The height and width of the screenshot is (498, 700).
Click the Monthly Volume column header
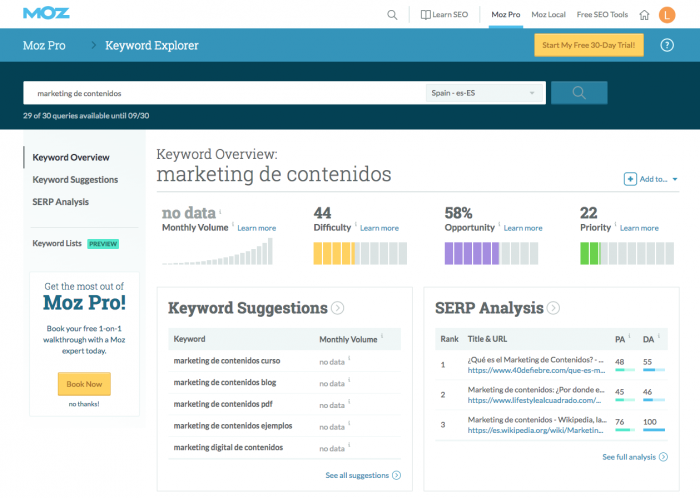[x=348, y=339]
